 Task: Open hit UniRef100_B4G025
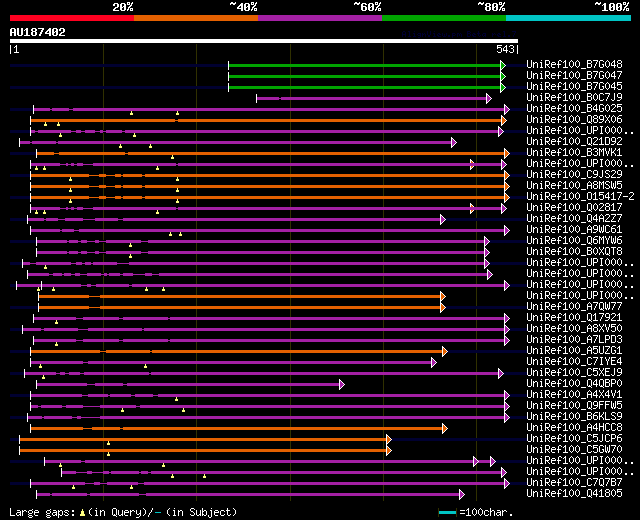(x=574, y=108)
